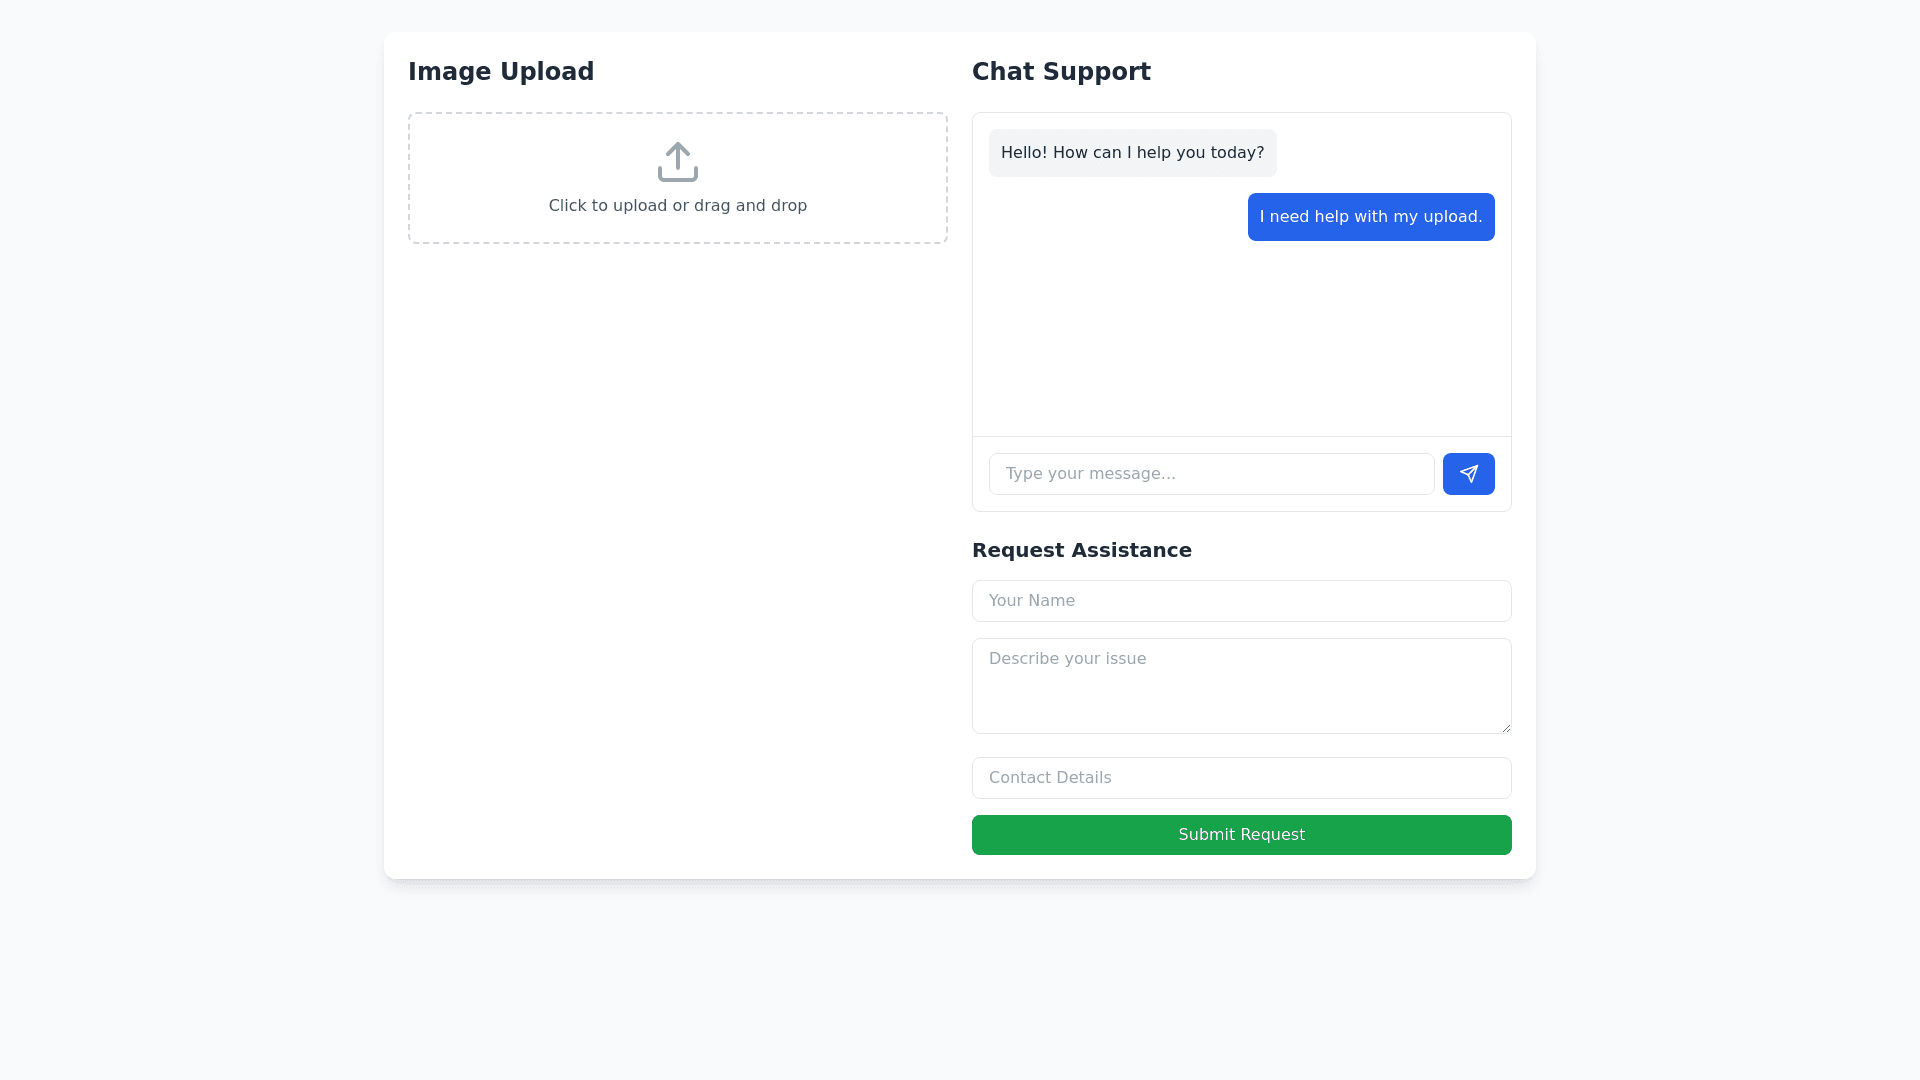Screen dimensions: 1920x1080
Task: Select the "I need help with my upload." bubble
Action: (x=1370, y=217)
